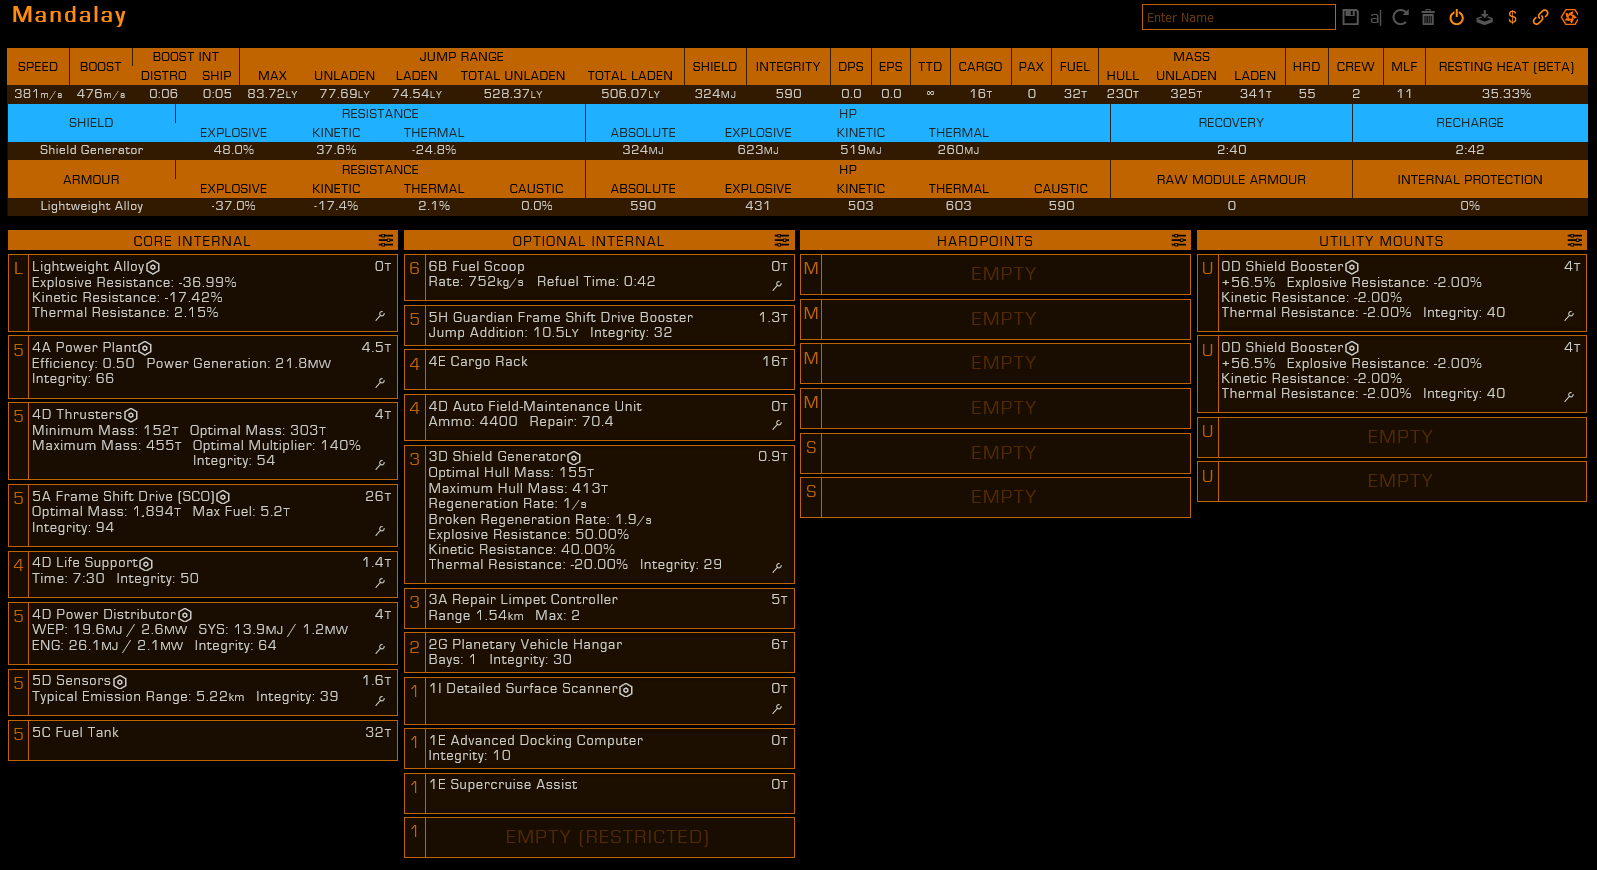Click the RESTING HEAT (BETA) column header
Viewport: 1597px width, 870px height.
click(x=1506, y=67)
